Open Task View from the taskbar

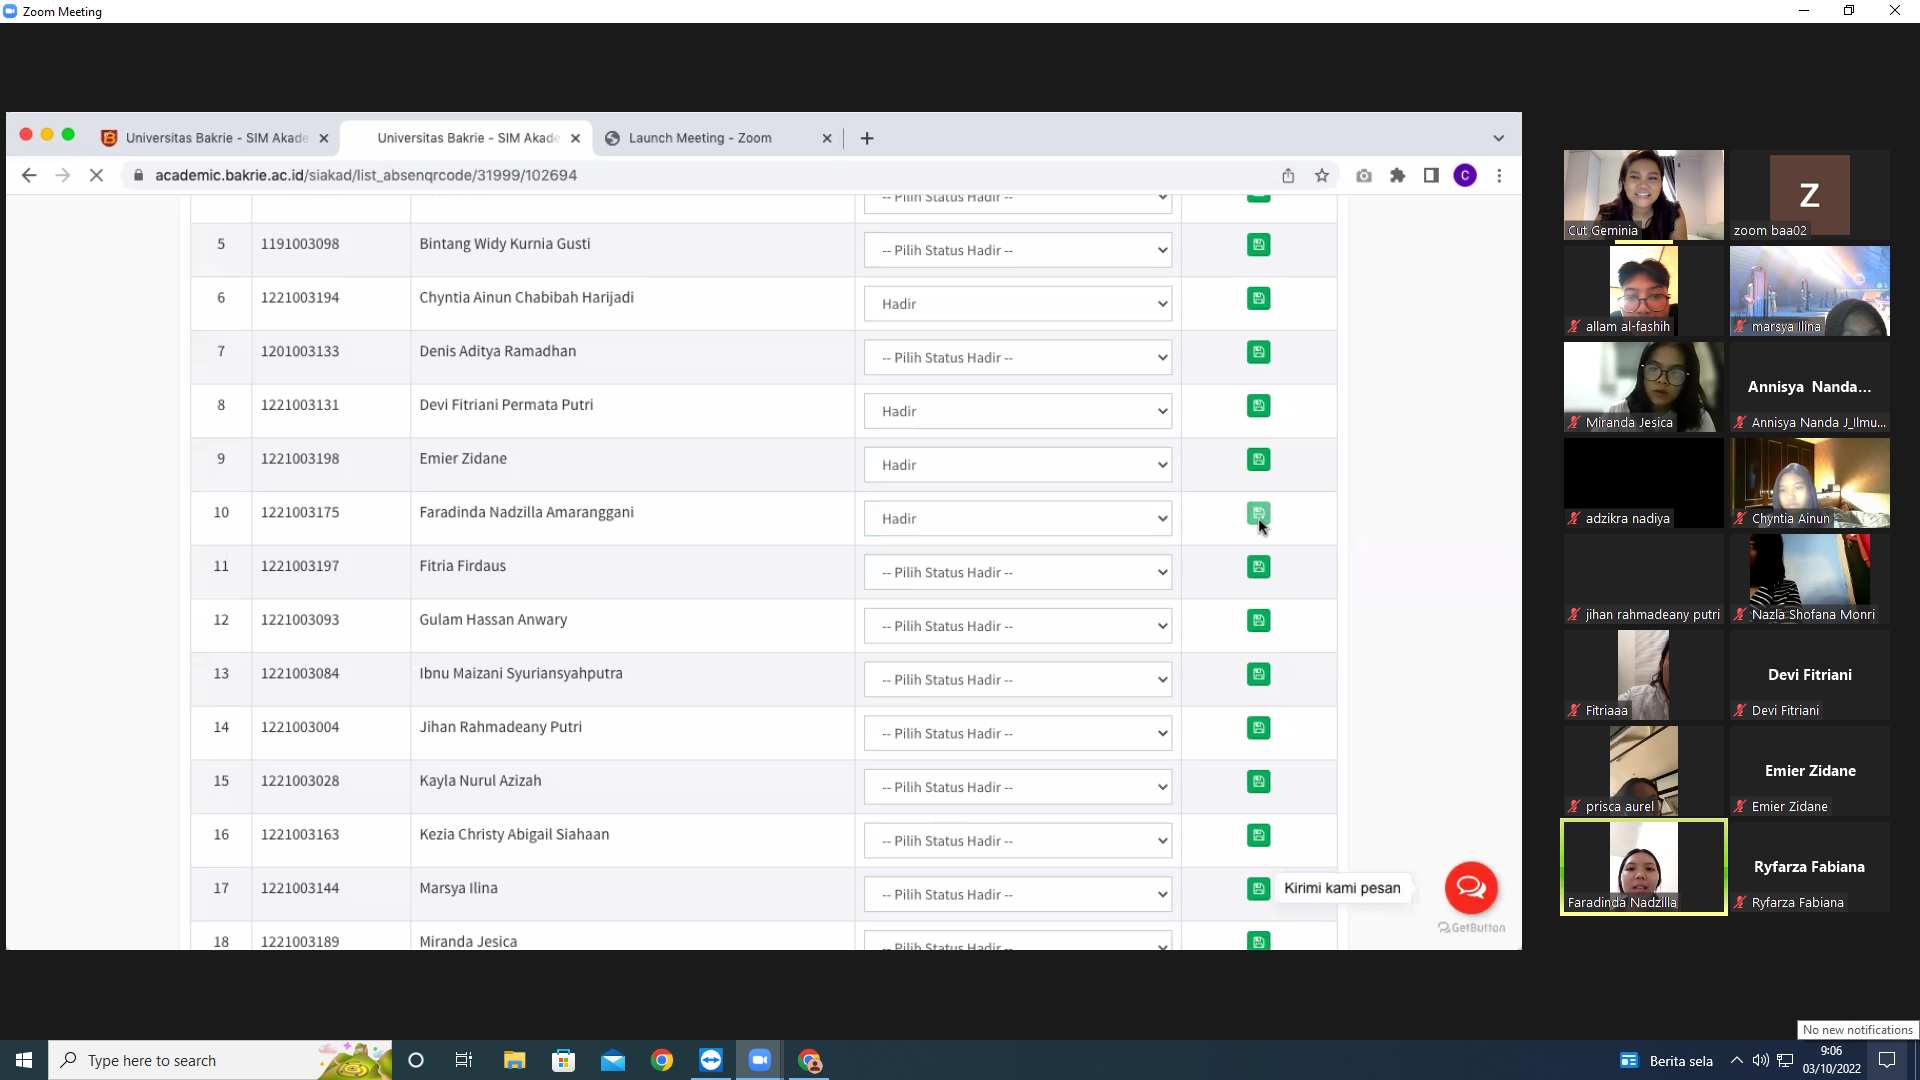click(464, 1060)
